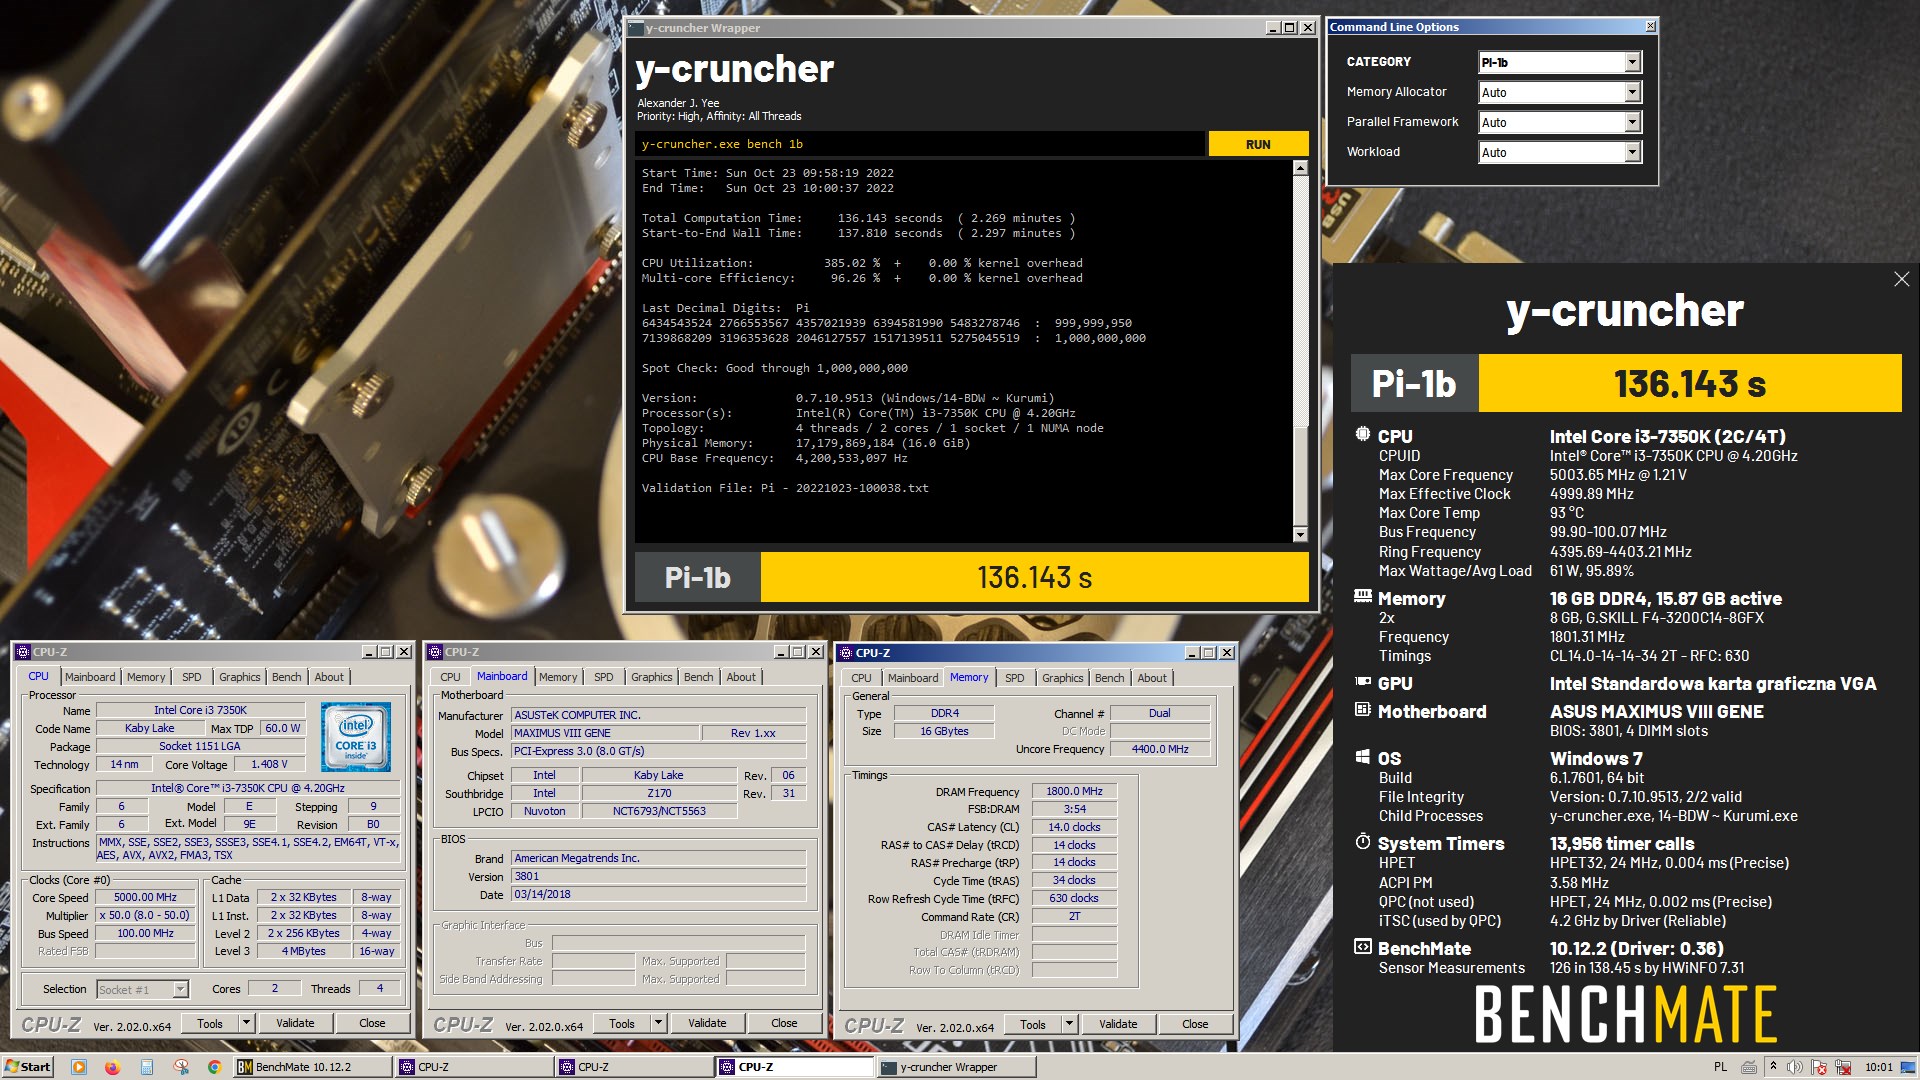1920x1080 pixels.
Task: Open the Windows Start menu
Action: pos(27,1067)
